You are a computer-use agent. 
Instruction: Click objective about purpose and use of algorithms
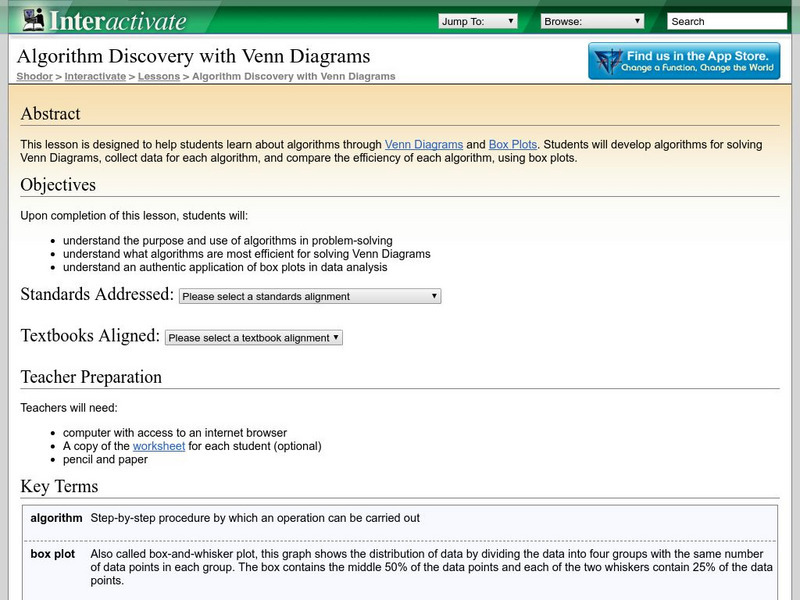[228, 241]
